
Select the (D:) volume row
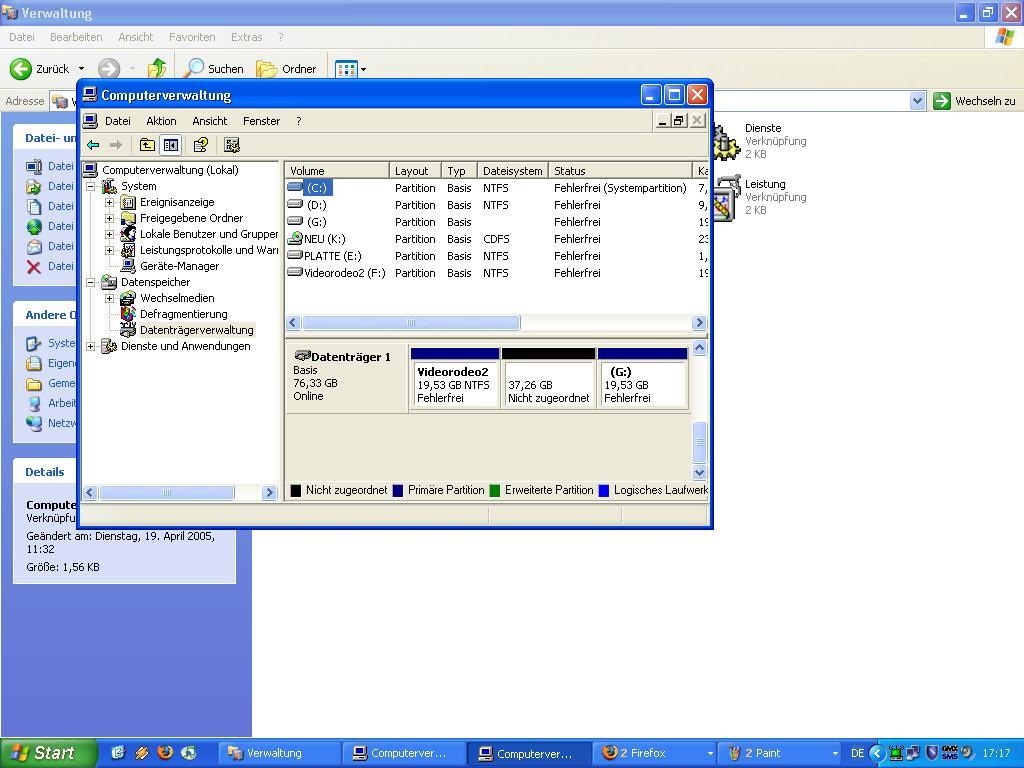click(496, 205)
